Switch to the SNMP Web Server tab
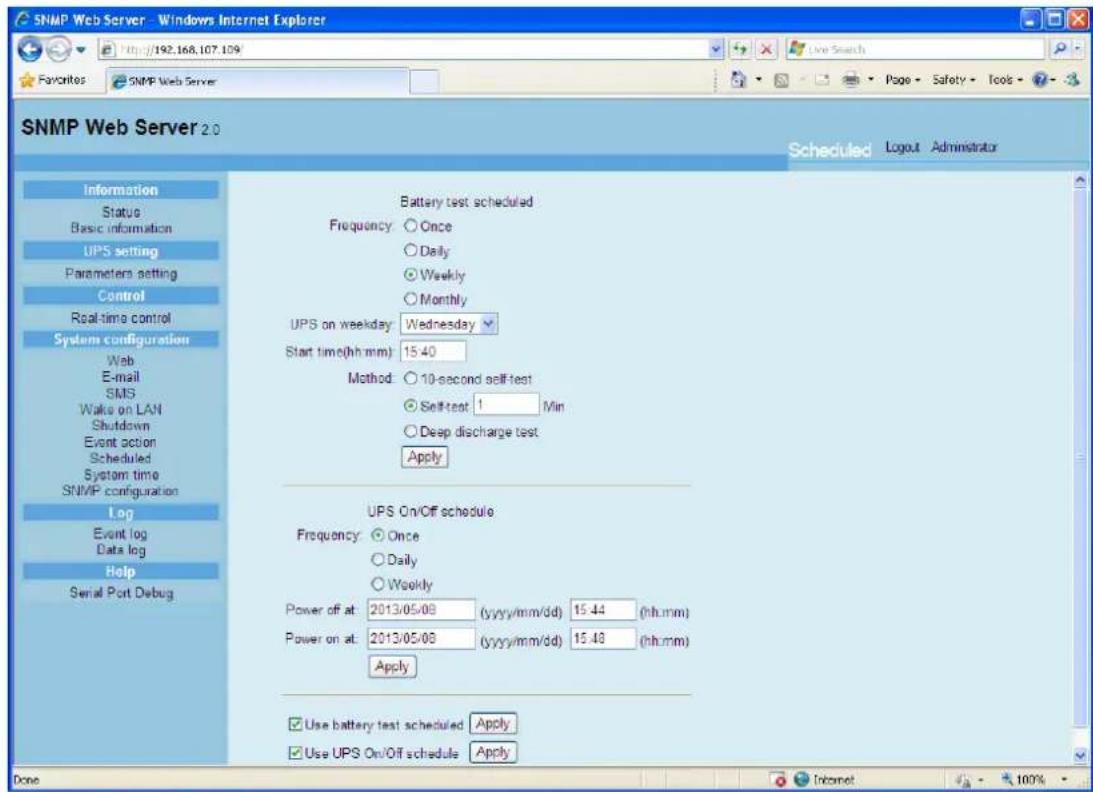Screen dimensions: 1093x792 (x=258, y=81)
